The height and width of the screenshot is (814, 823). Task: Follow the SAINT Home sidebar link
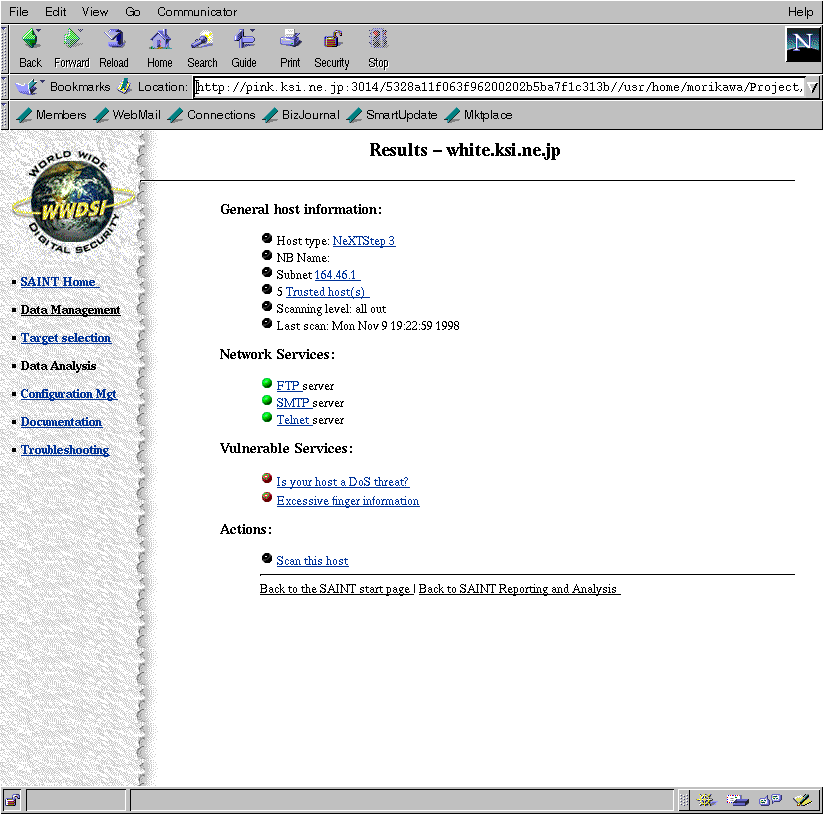point(59,282)
